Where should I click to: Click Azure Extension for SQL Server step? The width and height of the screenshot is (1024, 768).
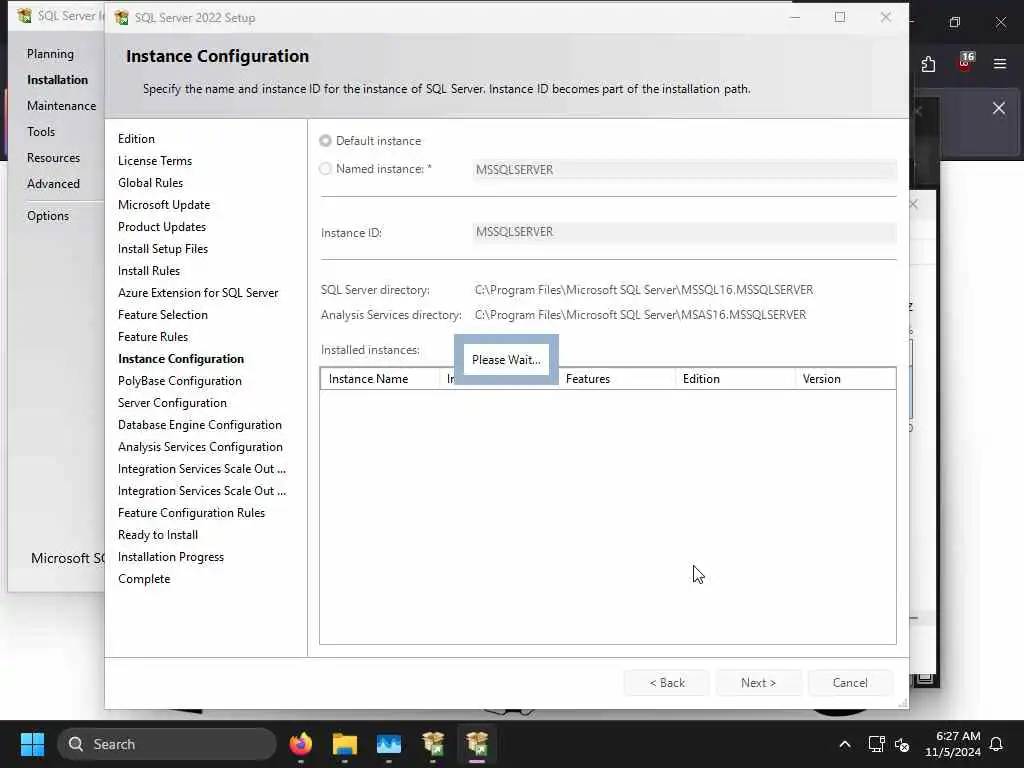(198, 293)
